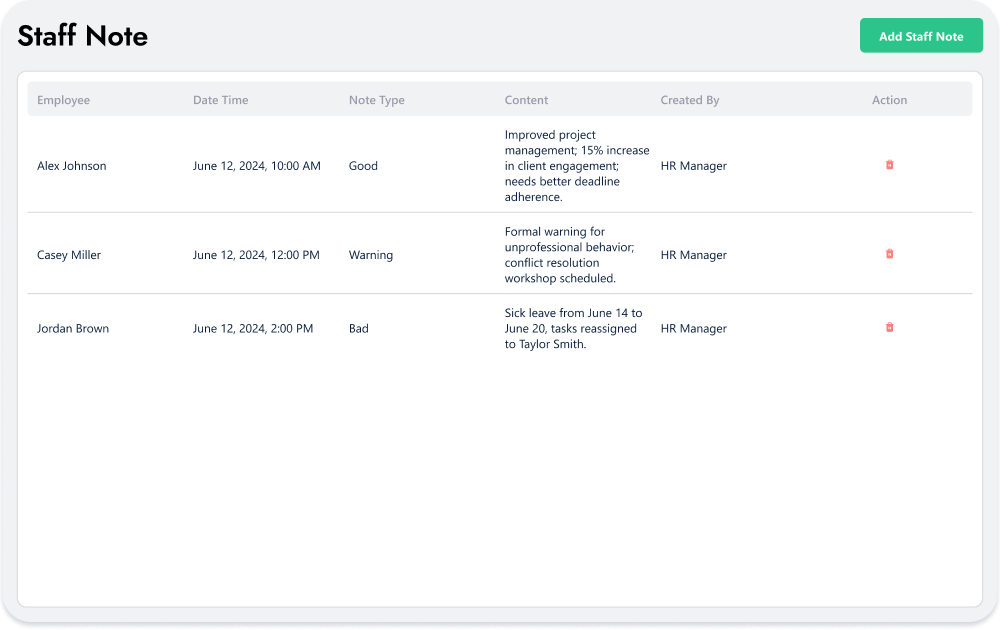Viewport: 1000px width, 630px height.
Task: Click on Casey Miller's name
Action: tap(68, 254)
